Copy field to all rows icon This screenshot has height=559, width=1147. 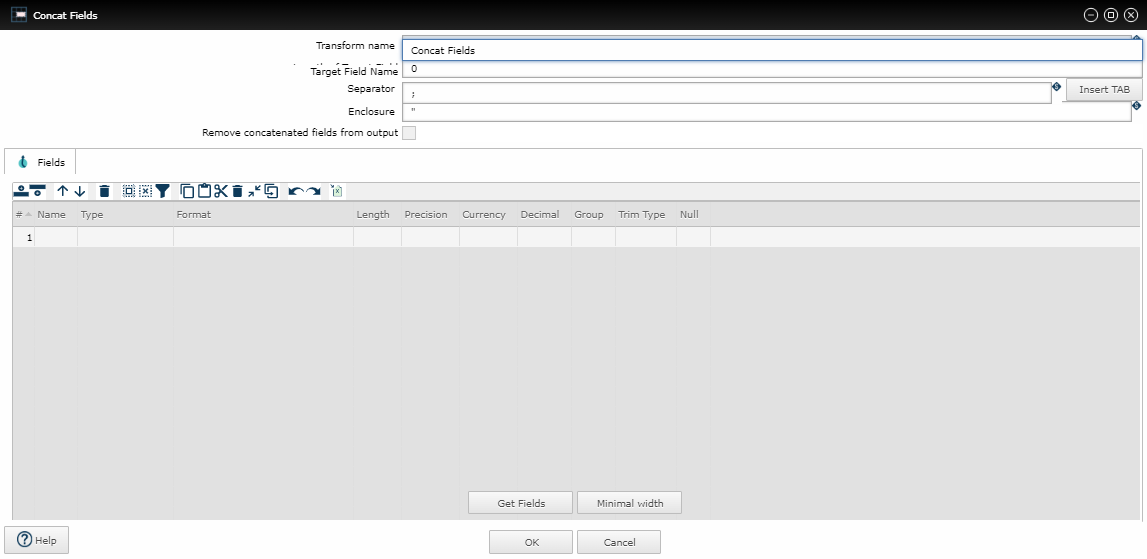[271, 191]
